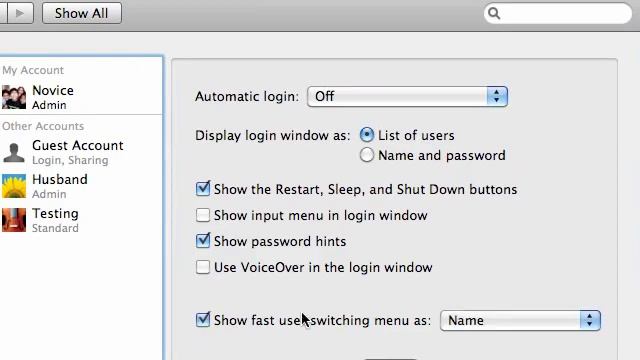Click the Guest Account silhouette icon
This screenshot has width=640, height=360.
click(14, 152)
